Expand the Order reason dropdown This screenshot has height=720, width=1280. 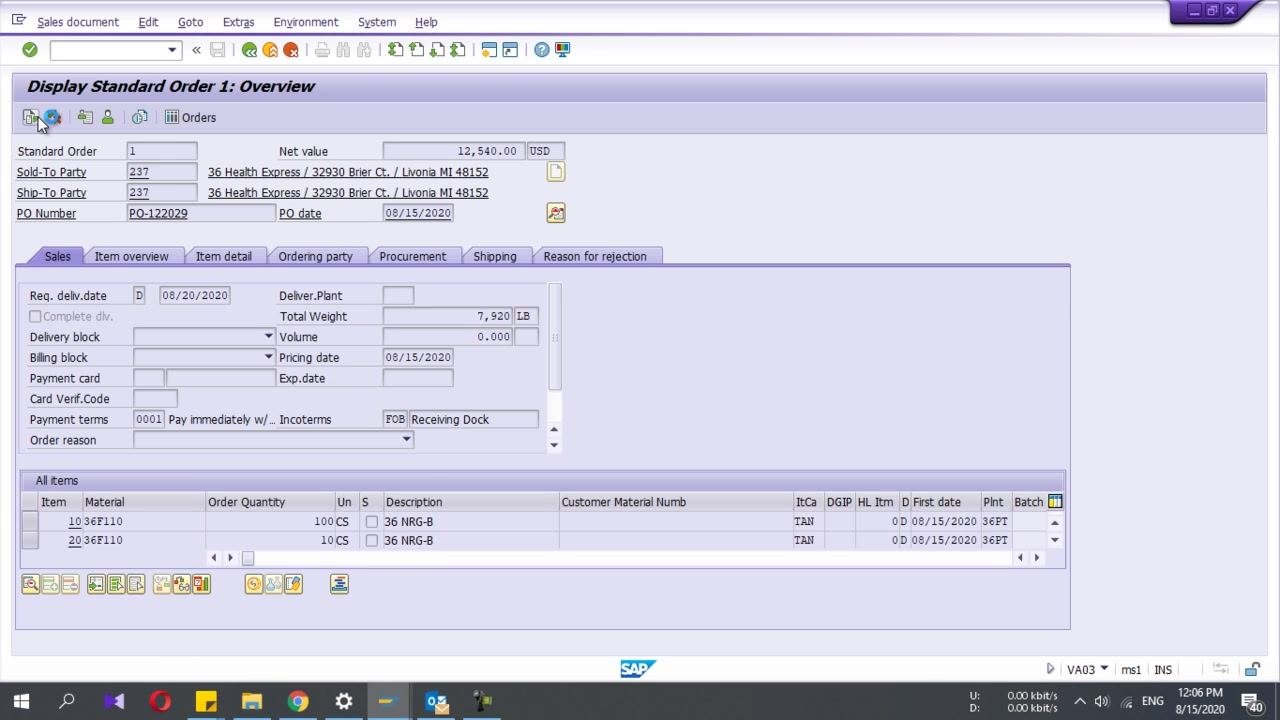tap(406, 440)
